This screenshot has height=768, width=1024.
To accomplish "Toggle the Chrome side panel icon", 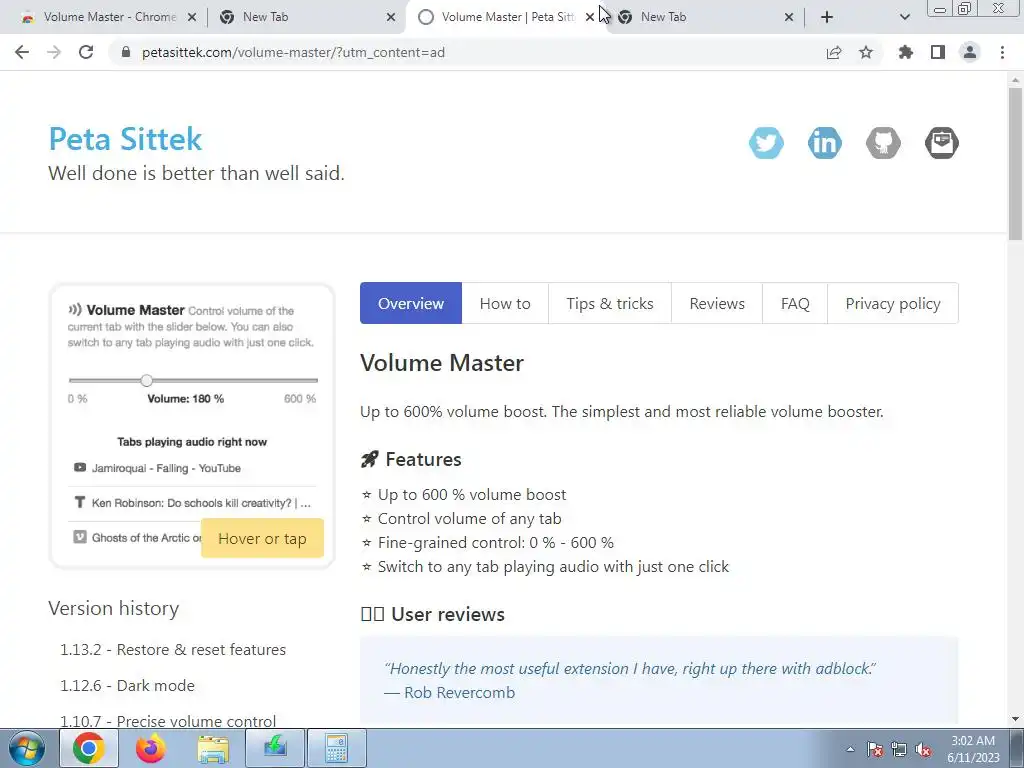I will pyautogui.click(x=938, y=52).
